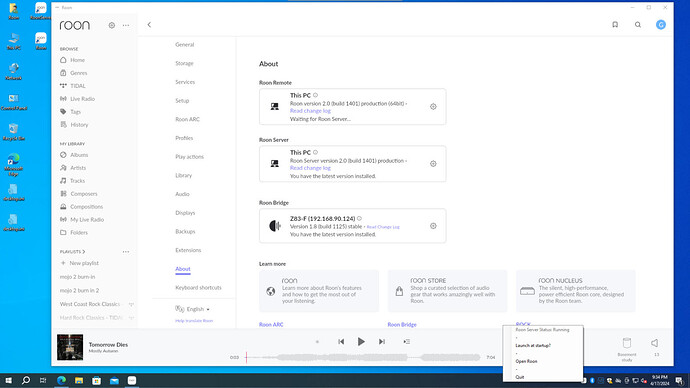The height and width of the screenshot is (388, 690).
Task: Open the profile avatar menu
Action: coord(661,25)
